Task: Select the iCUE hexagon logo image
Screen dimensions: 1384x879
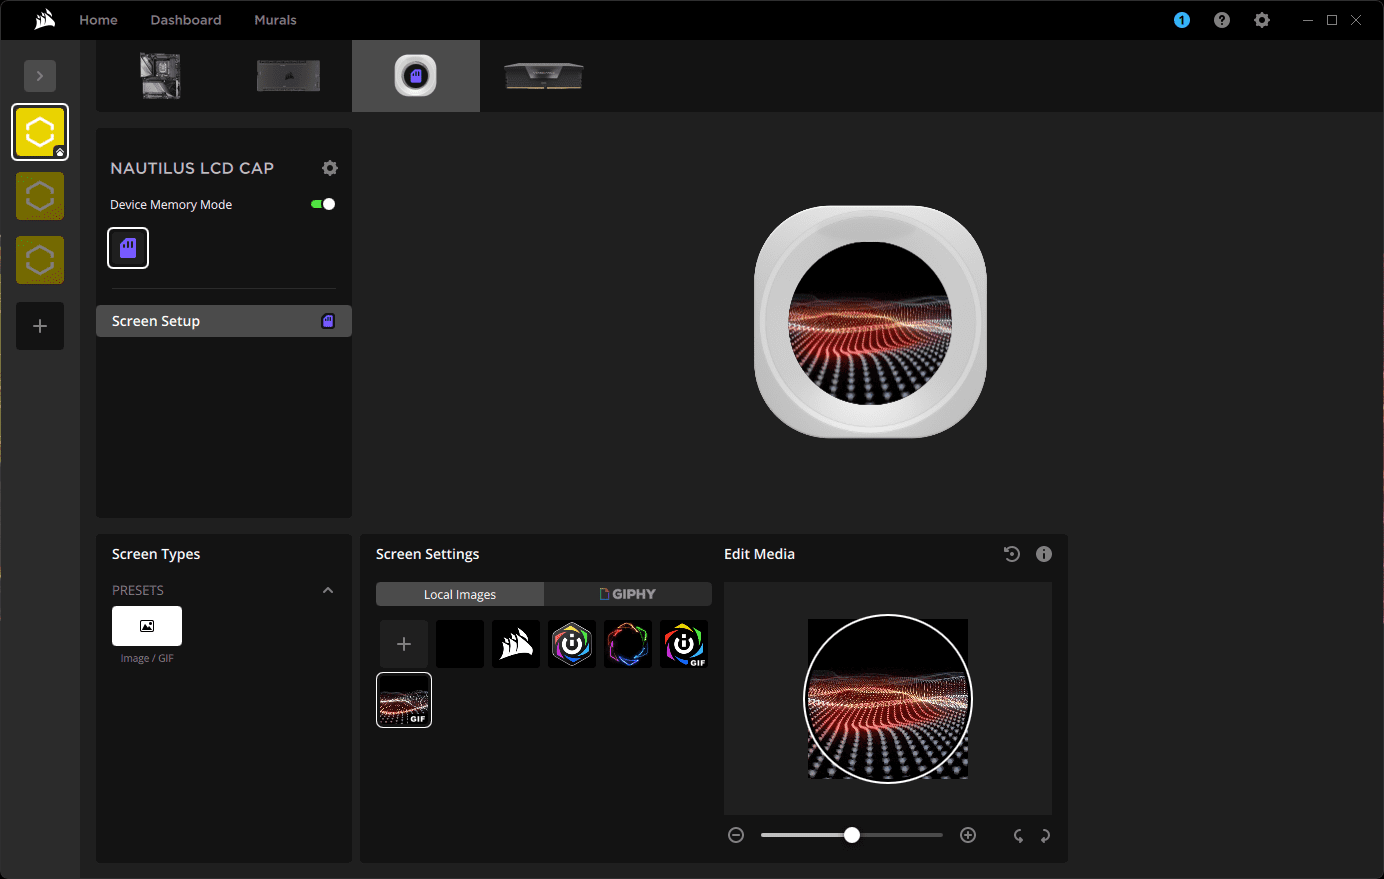Action: 571,643
